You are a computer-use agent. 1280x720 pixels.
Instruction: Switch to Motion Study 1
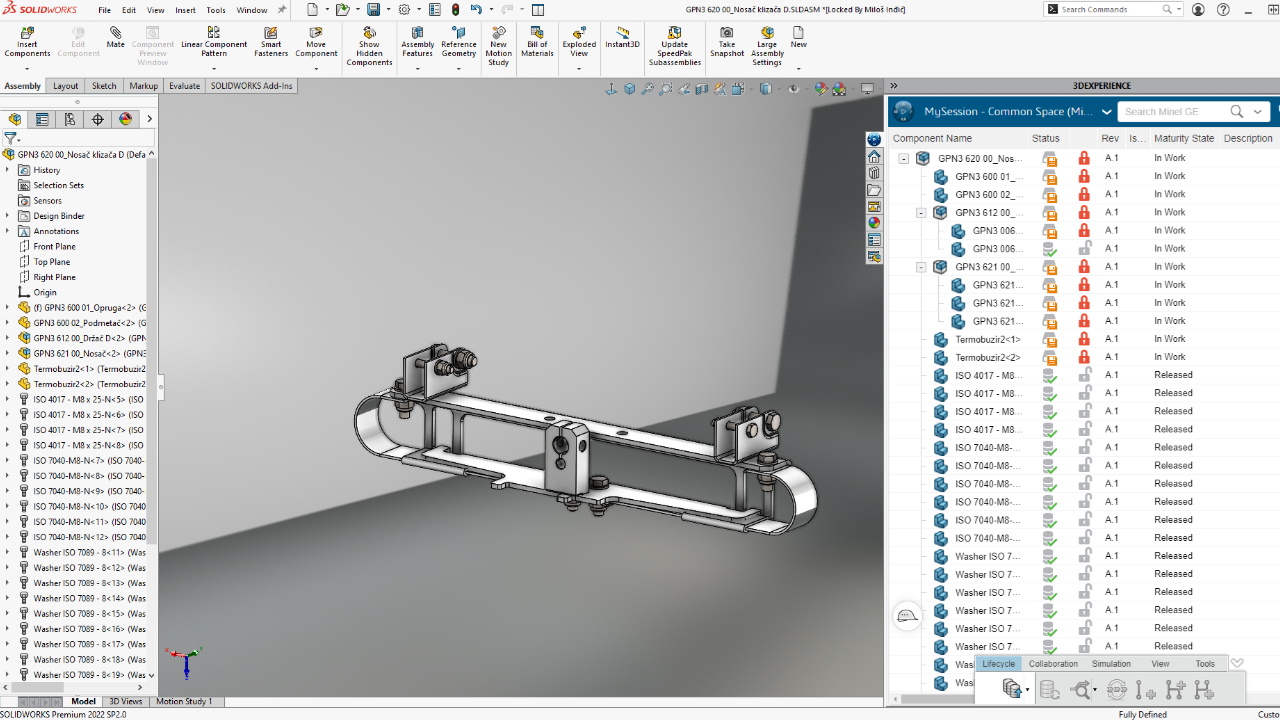coord(186,701)
